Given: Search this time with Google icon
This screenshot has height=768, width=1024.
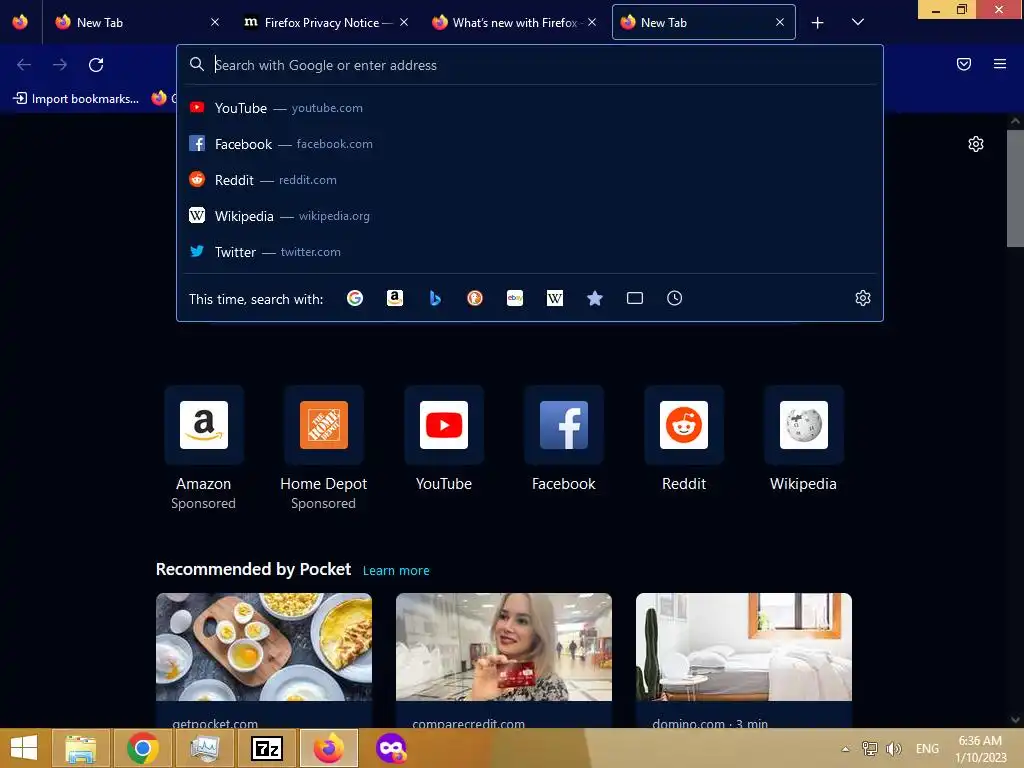Looking at the screenshot, I should (x=355, y=298).
